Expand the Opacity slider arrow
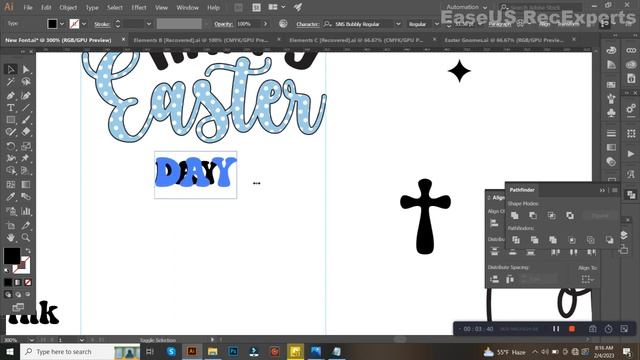The image size is (640, 360). coord(265,24)
